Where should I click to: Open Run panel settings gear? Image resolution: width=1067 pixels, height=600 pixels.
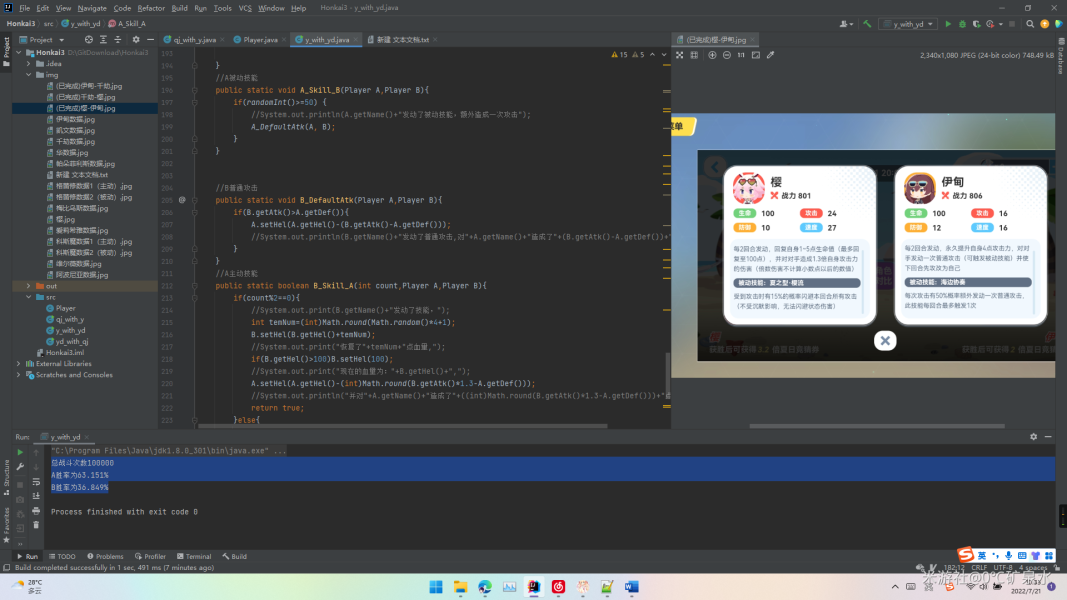coord(1034,437)
